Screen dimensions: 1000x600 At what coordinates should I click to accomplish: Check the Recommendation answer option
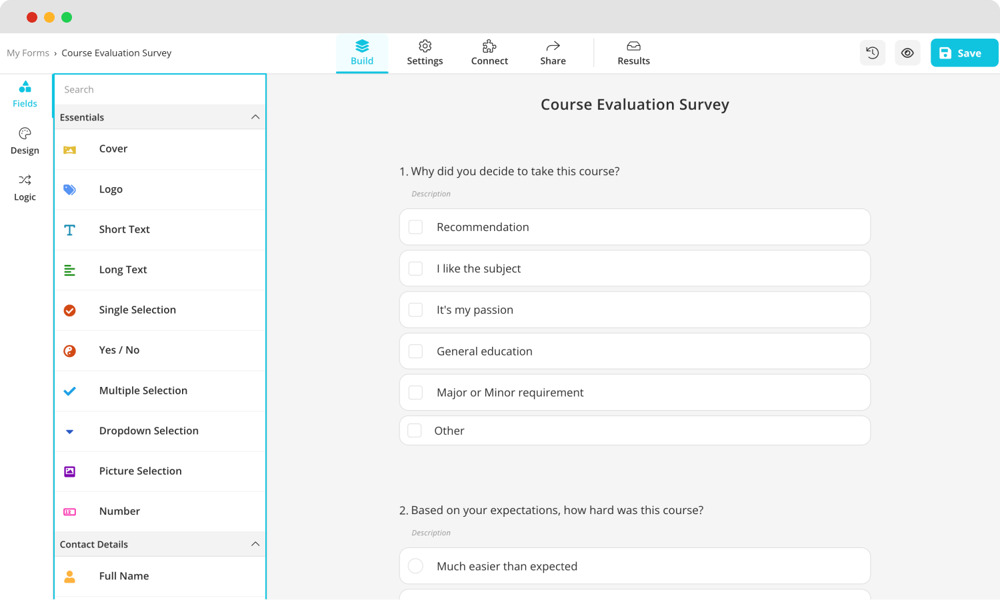pos(415,227)
